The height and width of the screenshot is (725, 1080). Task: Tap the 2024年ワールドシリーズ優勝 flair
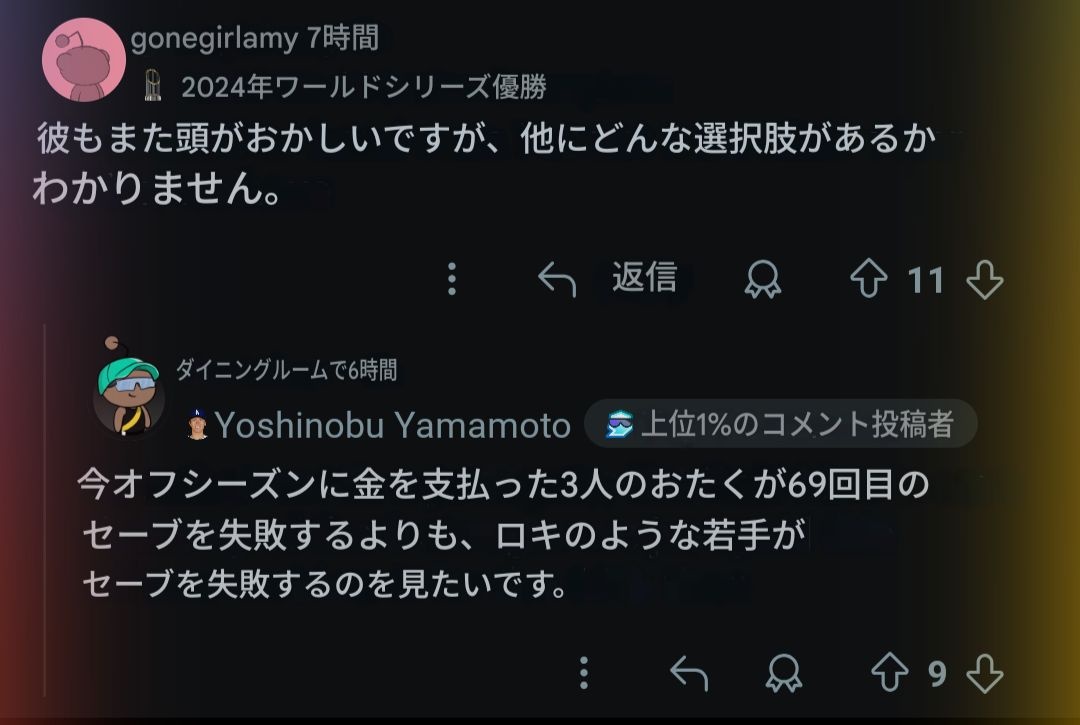(364, 88)
